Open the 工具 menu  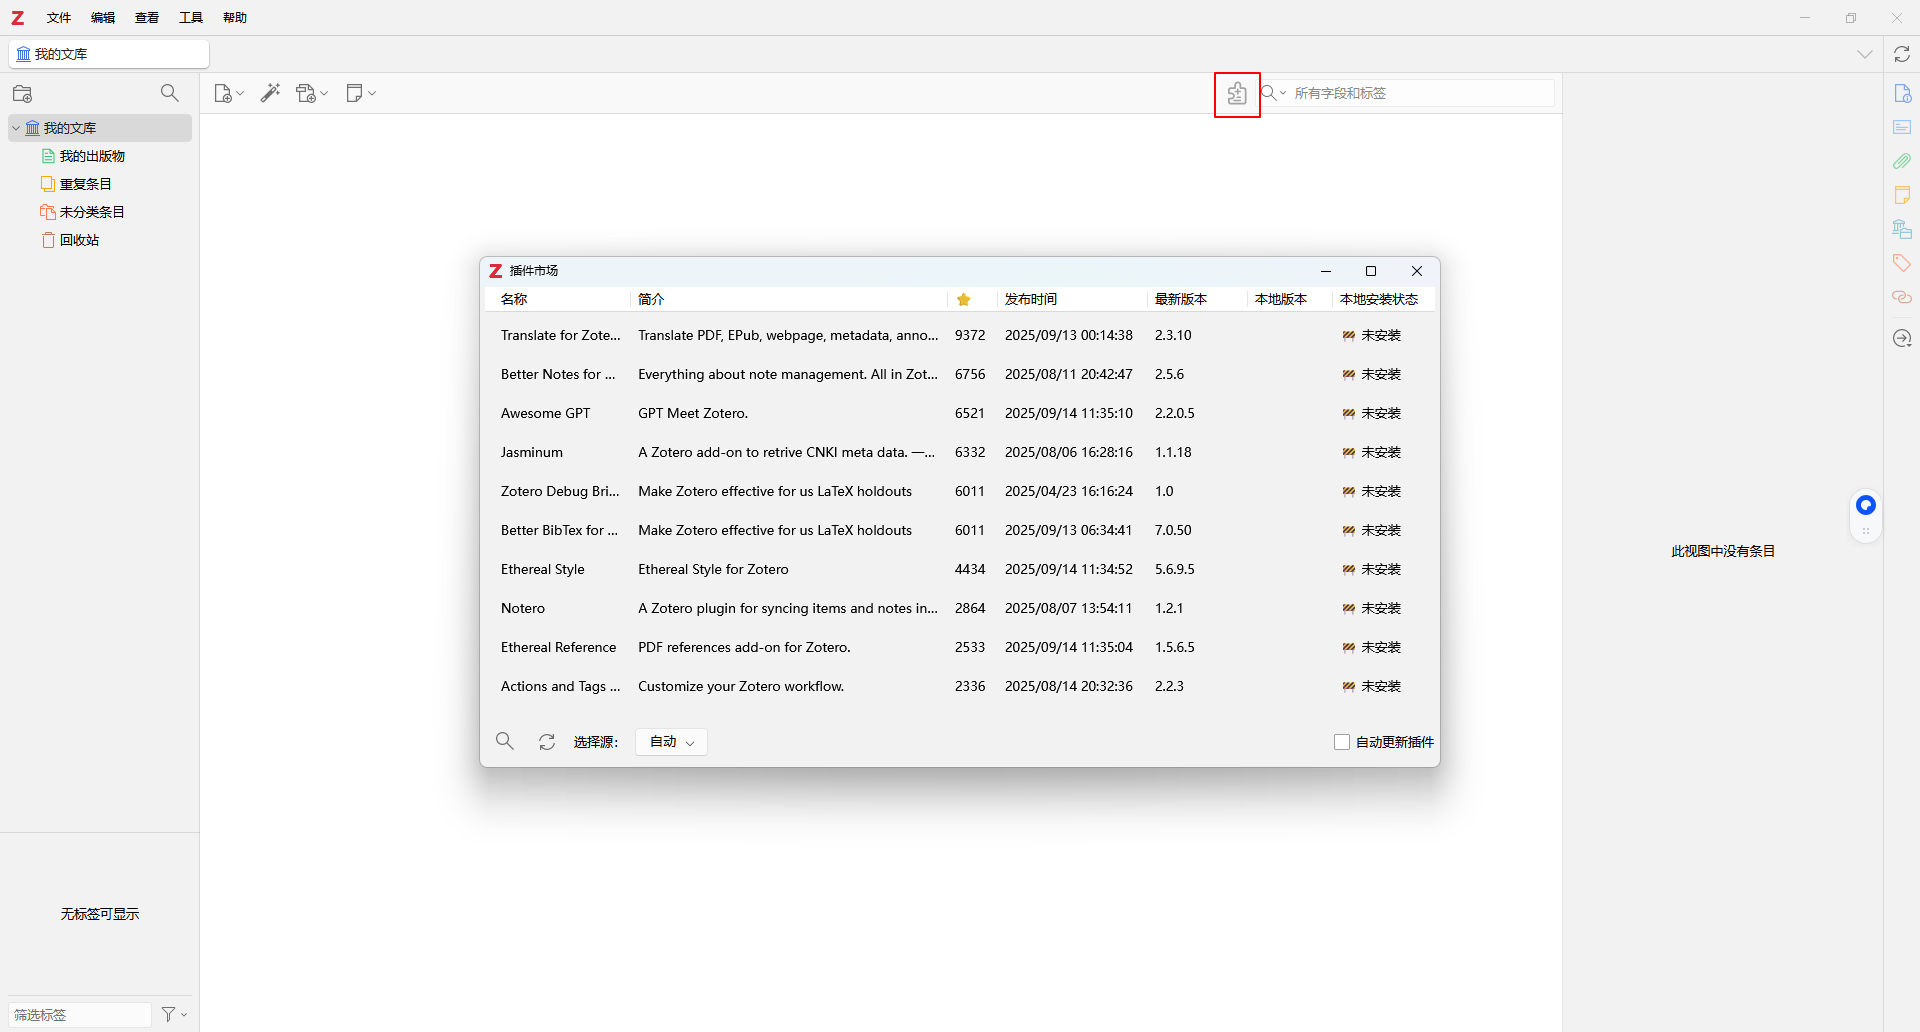(x=191, y=18)
